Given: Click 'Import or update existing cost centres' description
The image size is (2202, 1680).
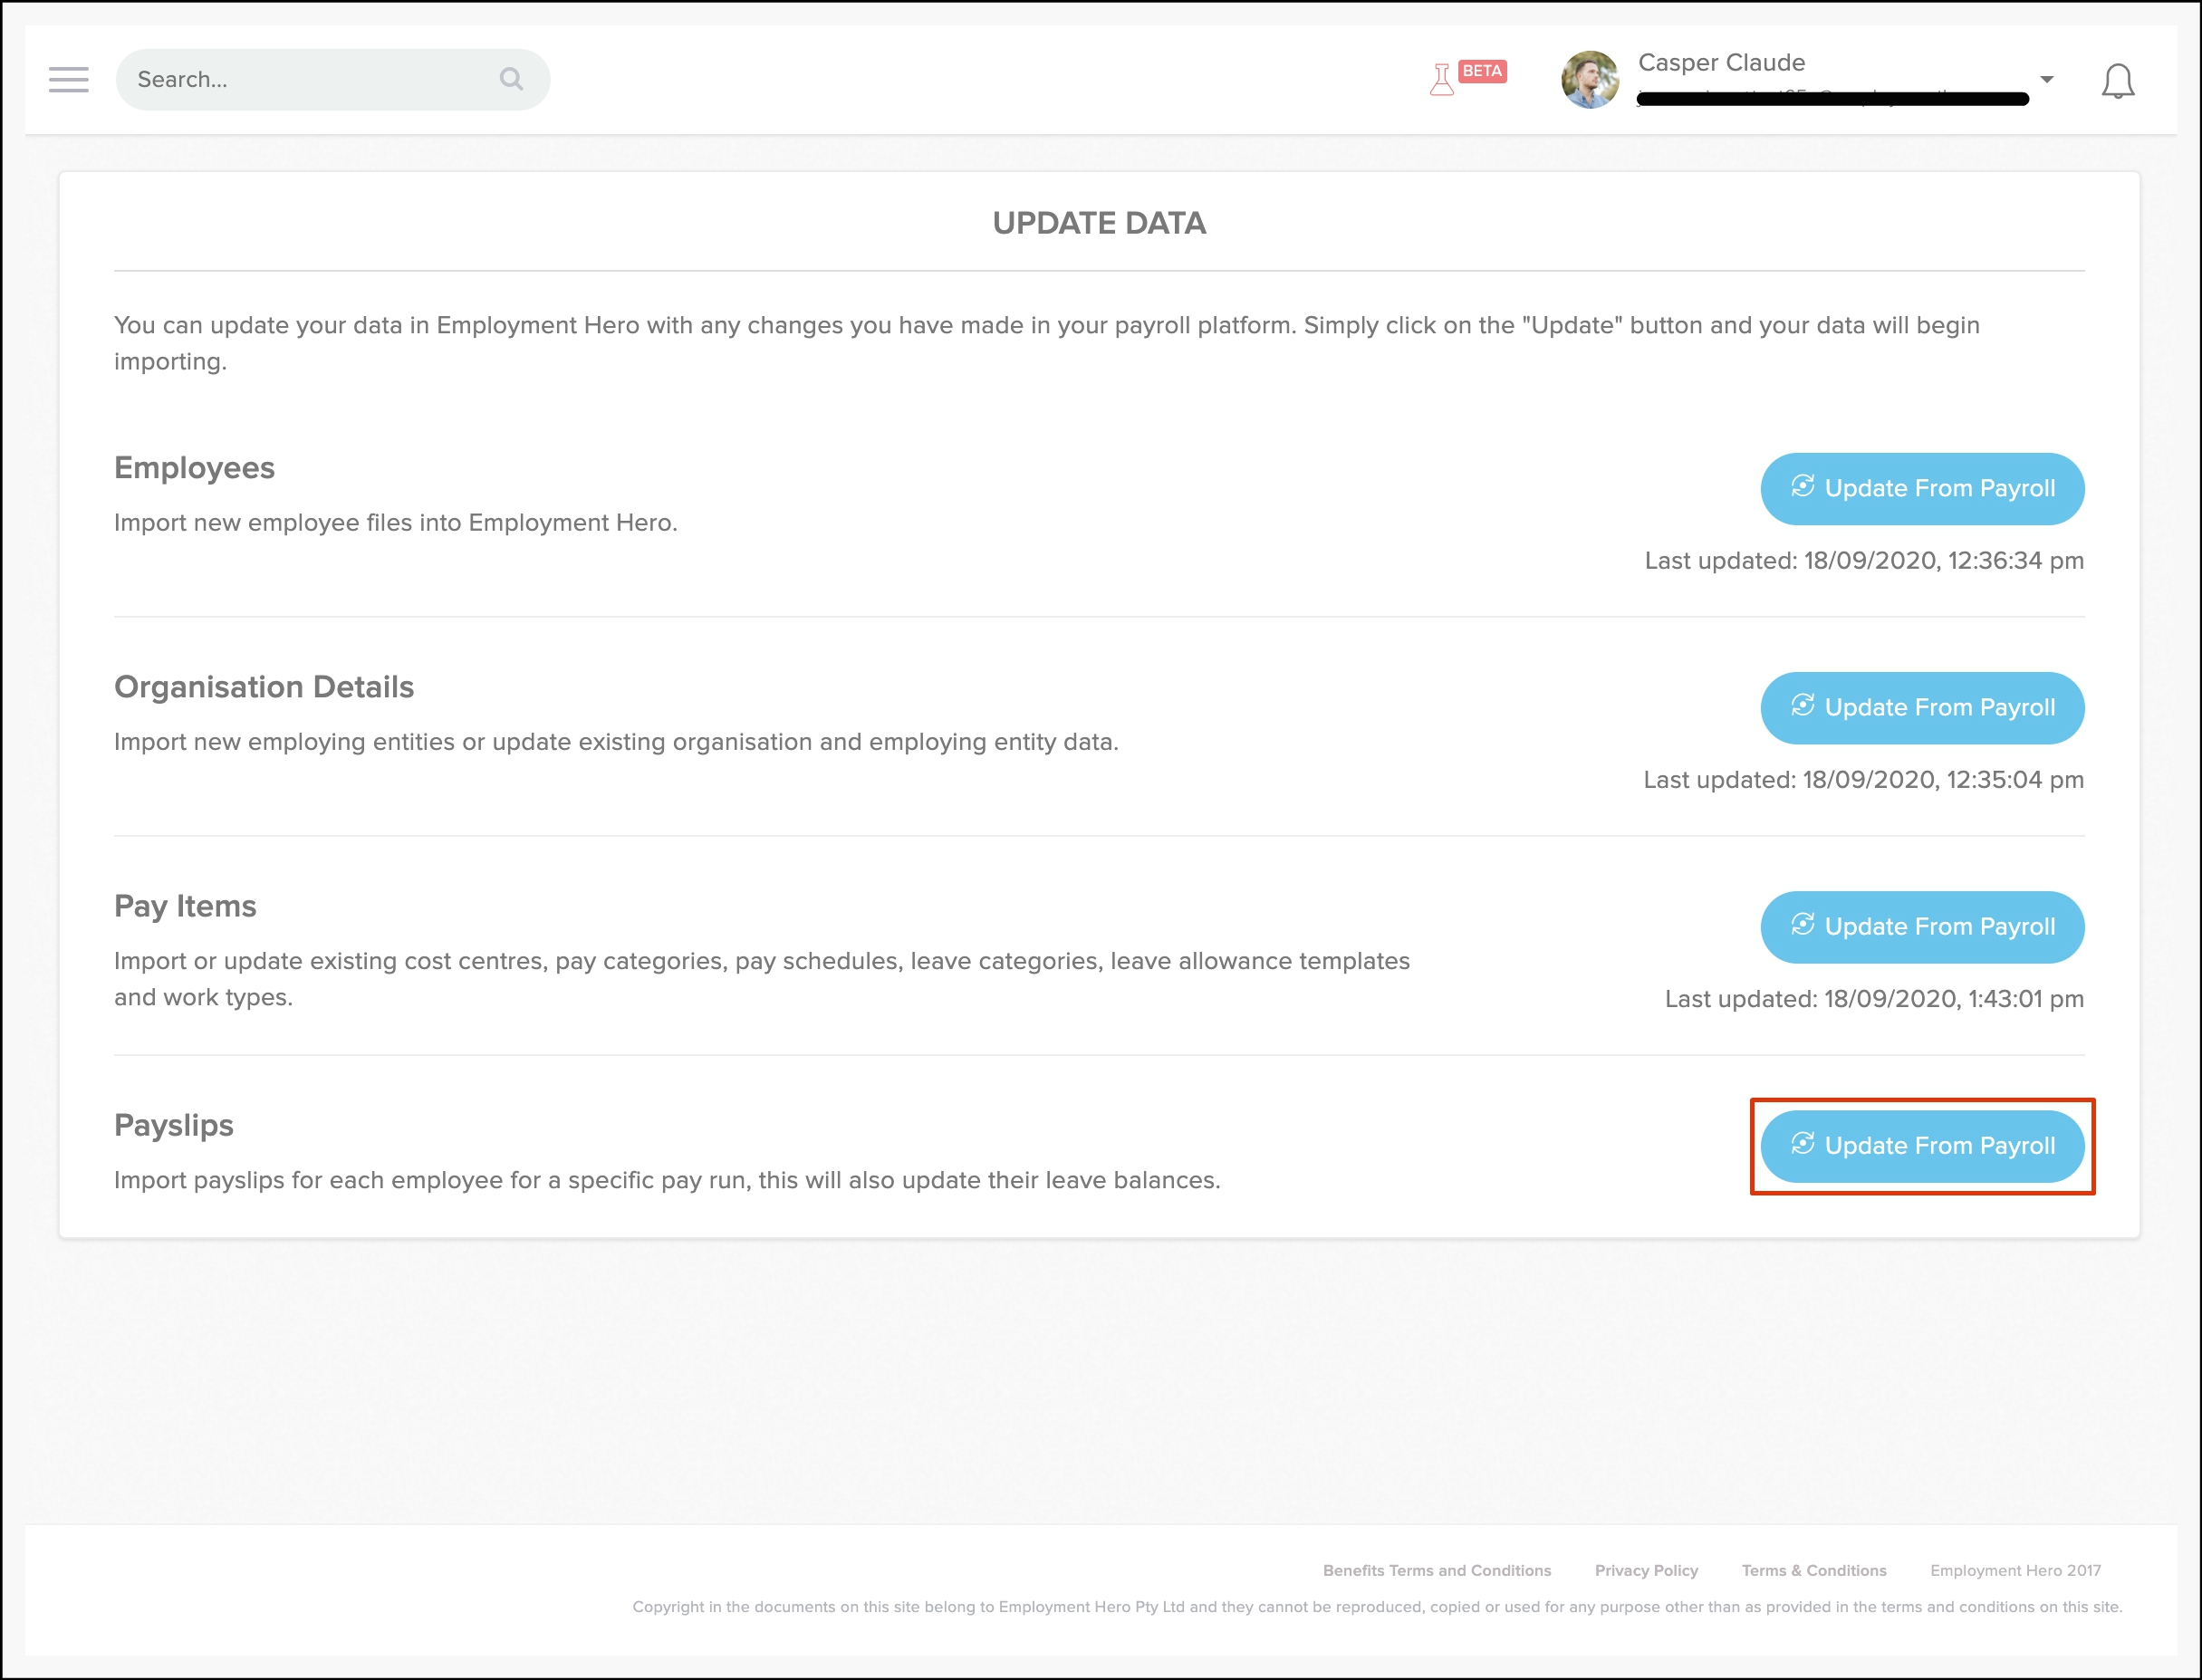Looking at the screenshot, I should click(x=762, y=979).
